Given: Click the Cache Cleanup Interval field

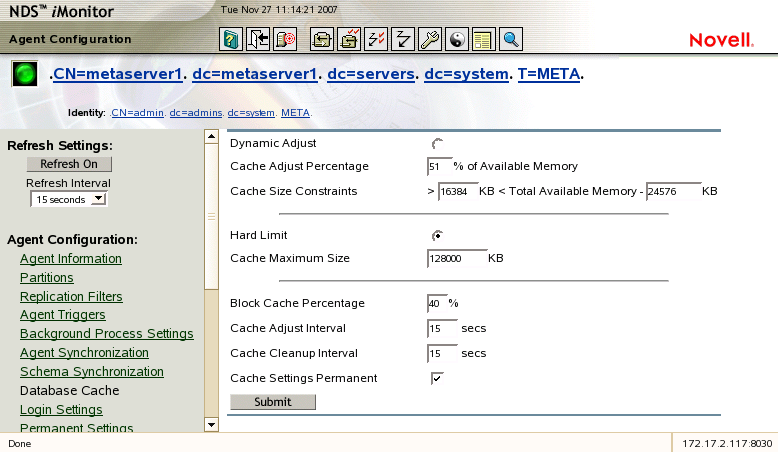Looking at the screenshot, I should coord(442,354).
